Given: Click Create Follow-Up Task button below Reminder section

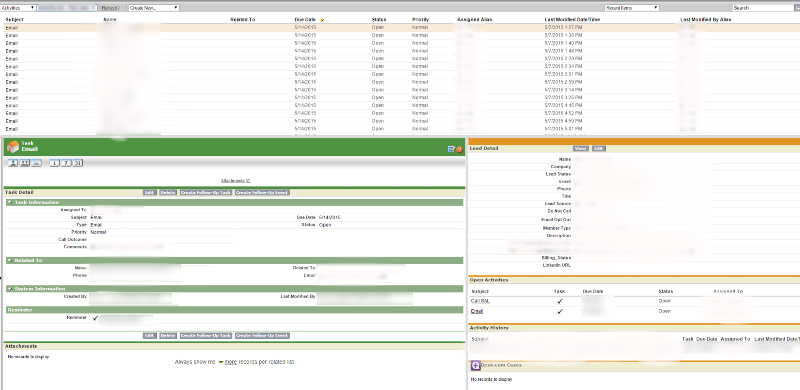Looking at the screenshot, I should point(206,336).
